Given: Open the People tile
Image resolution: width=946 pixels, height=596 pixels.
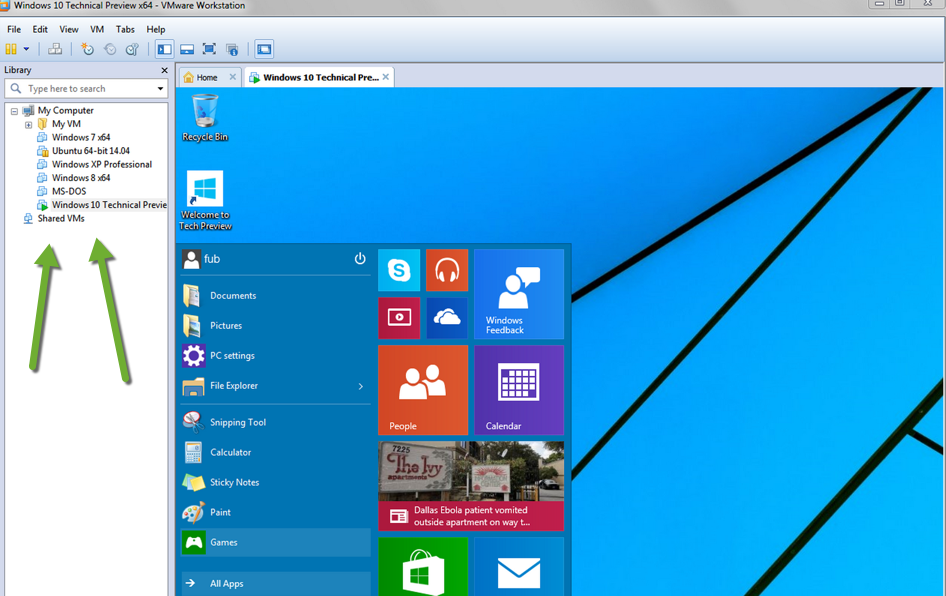Looking at the screenshot, I should click(423, 390).
